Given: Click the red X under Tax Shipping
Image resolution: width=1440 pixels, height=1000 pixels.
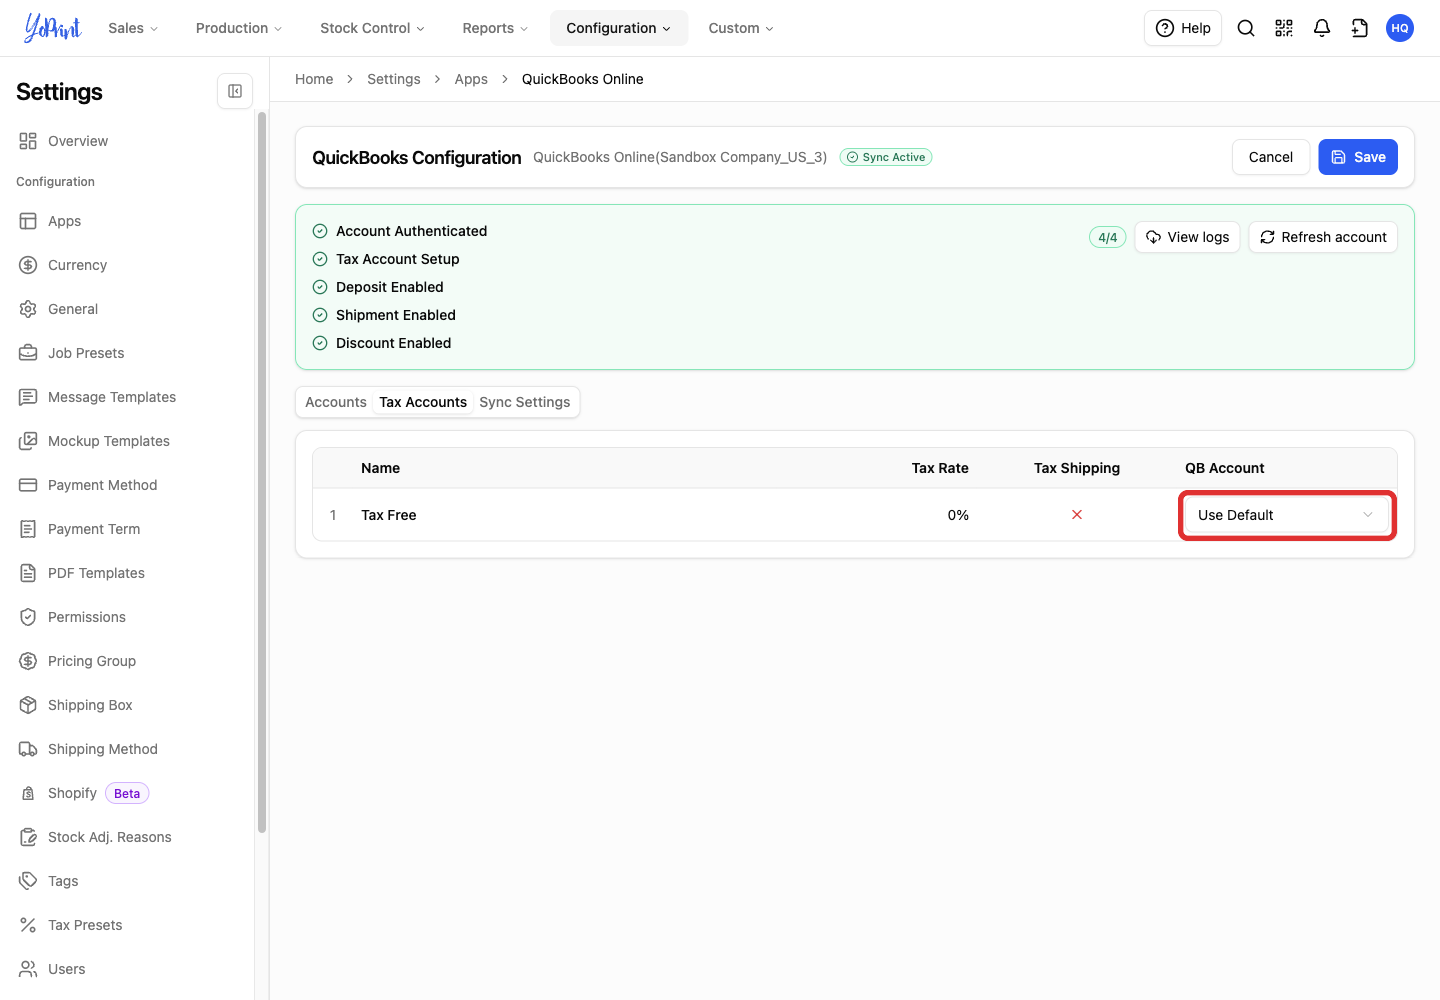Looking at the screenshot, I should (x=1077, y=515).
